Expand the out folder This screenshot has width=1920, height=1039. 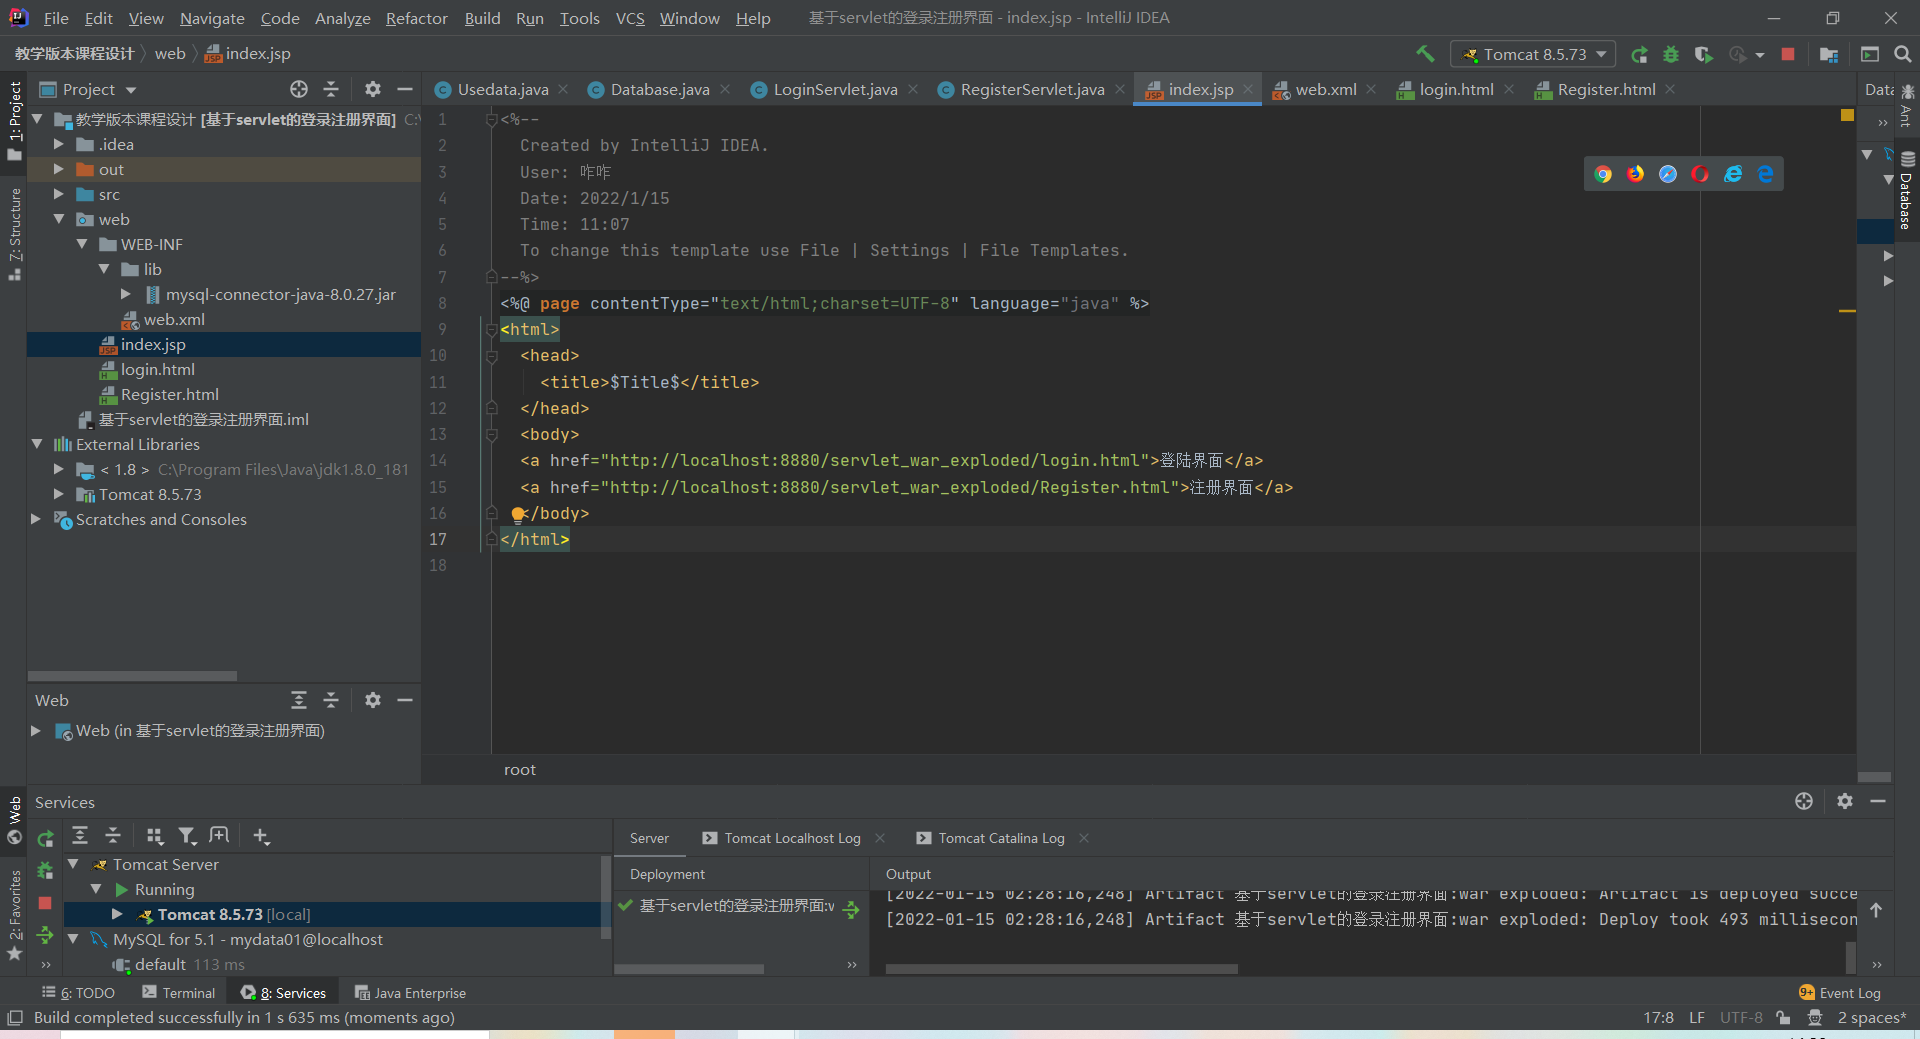tap(59, 169)
